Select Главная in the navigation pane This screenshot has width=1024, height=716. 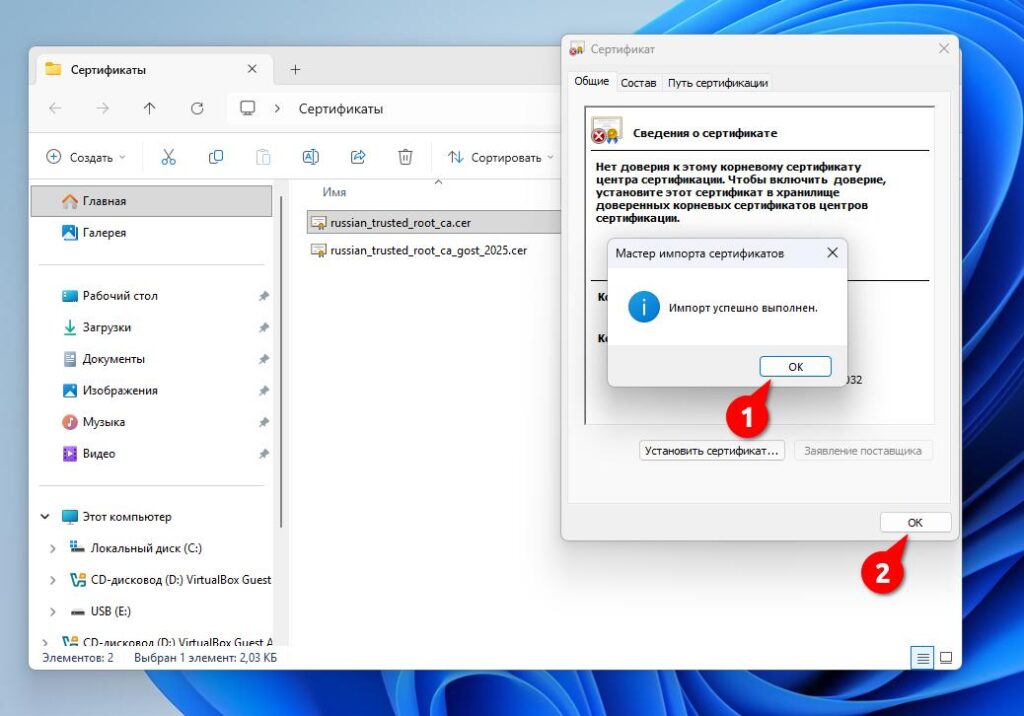tap(152, 201)
